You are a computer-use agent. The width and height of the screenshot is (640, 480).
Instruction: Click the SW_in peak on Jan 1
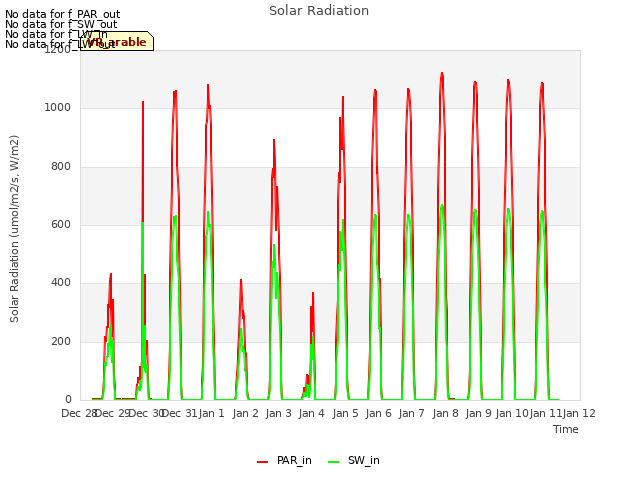[x=208, y=212]
